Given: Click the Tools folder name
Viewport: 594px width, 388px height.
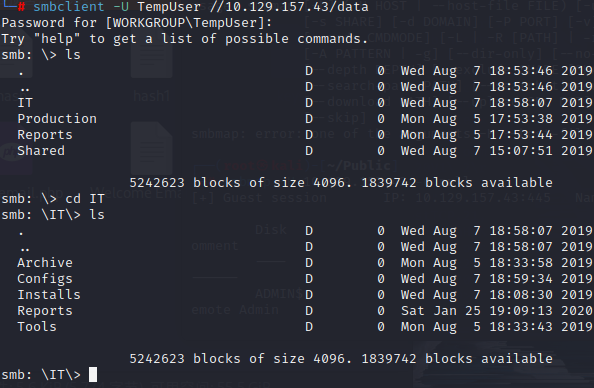Looking at the screenshot, I should 37,327.
